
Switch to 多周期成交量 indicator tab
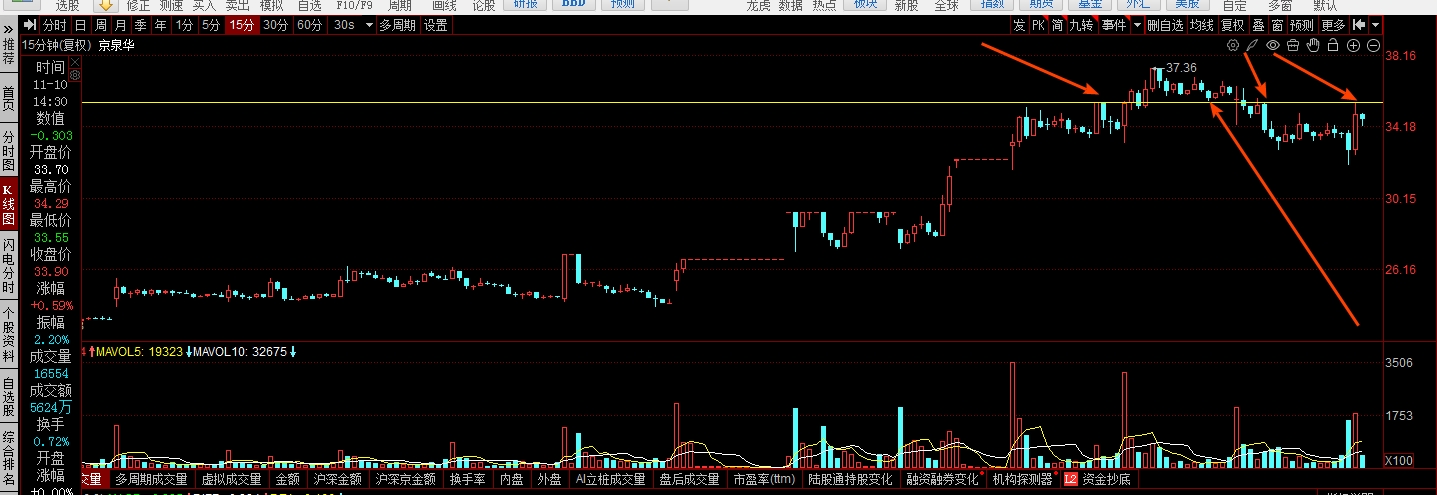(x=151, y=479)
